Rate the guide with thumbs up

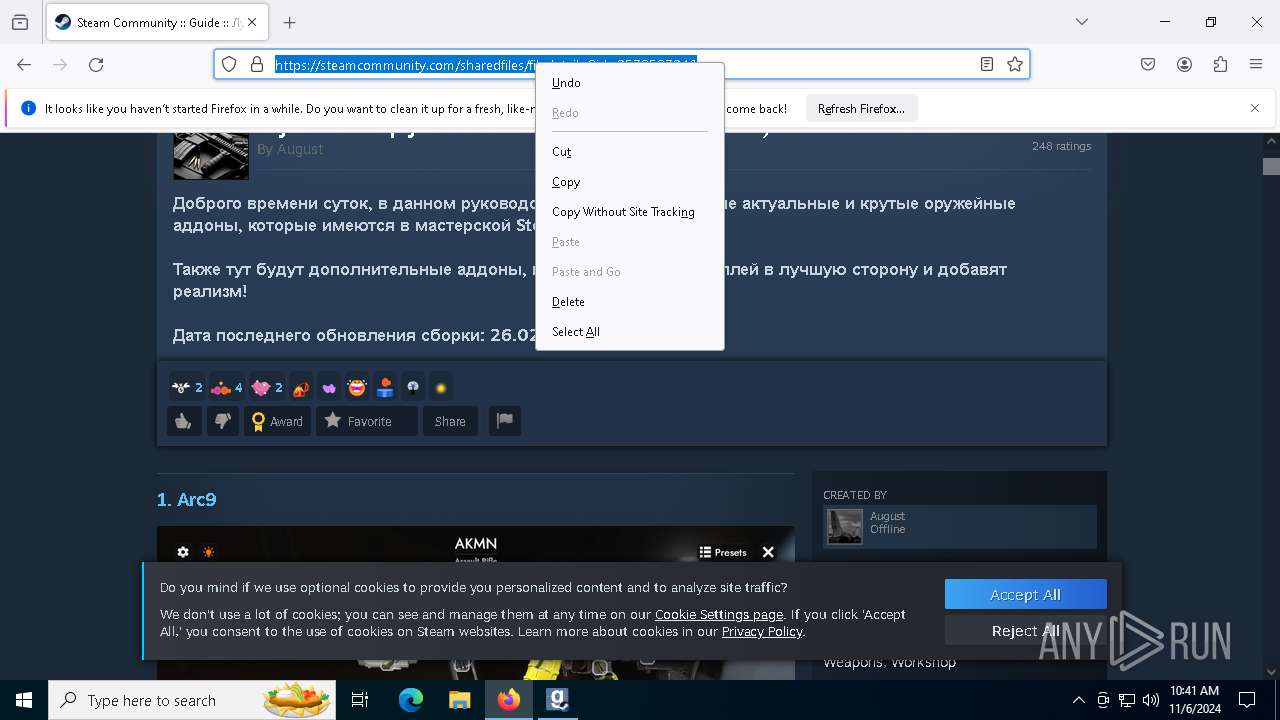coord(184,421)
